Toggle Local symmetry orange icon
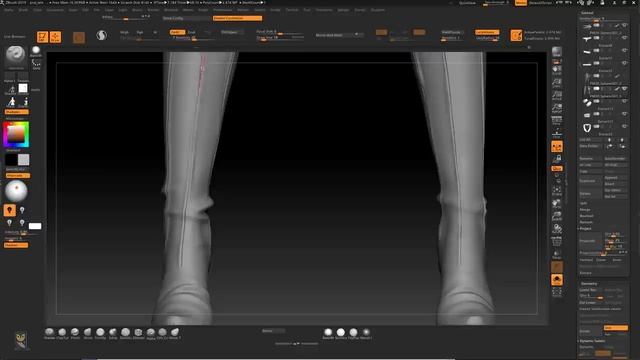 [557, 147]
